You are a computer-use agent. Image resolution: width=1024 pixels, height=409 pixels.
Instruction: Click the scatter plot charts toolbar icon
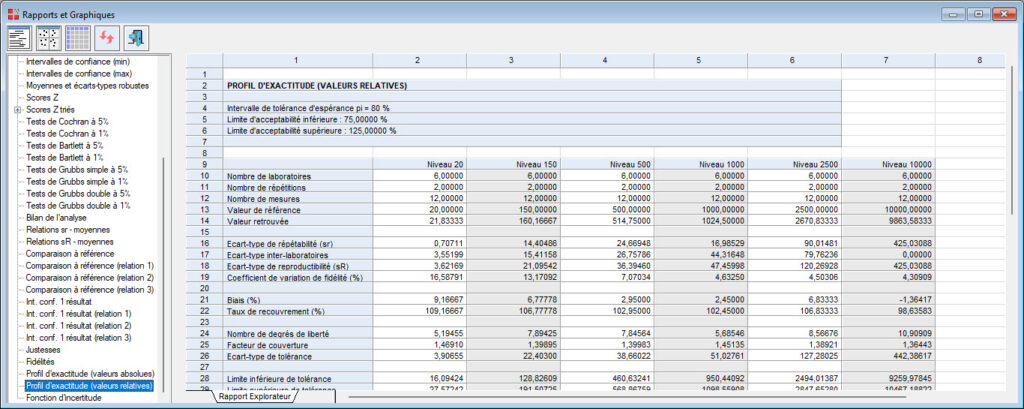point(48,38)
